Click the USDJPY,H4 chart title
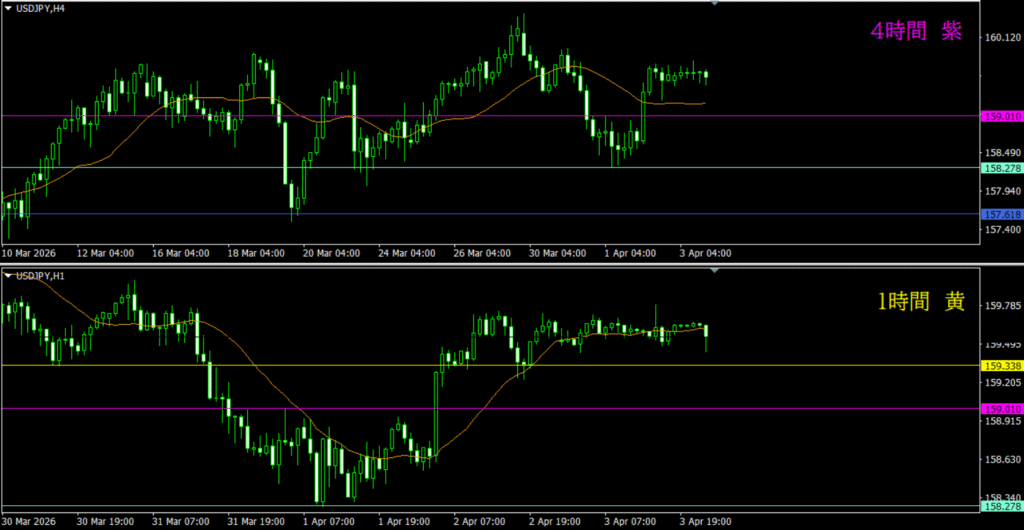The height and width of the screenshot is (530, 1024). click(x=41, y=8)
